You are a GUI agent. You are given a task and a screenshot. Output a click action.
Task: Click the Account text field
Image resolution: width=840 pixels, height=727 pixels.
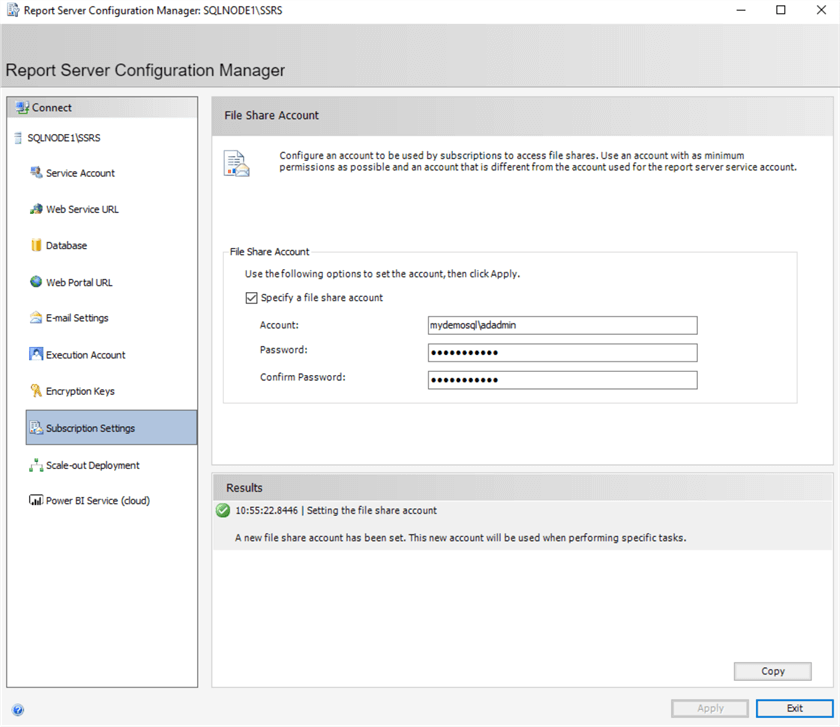(562, 326)
